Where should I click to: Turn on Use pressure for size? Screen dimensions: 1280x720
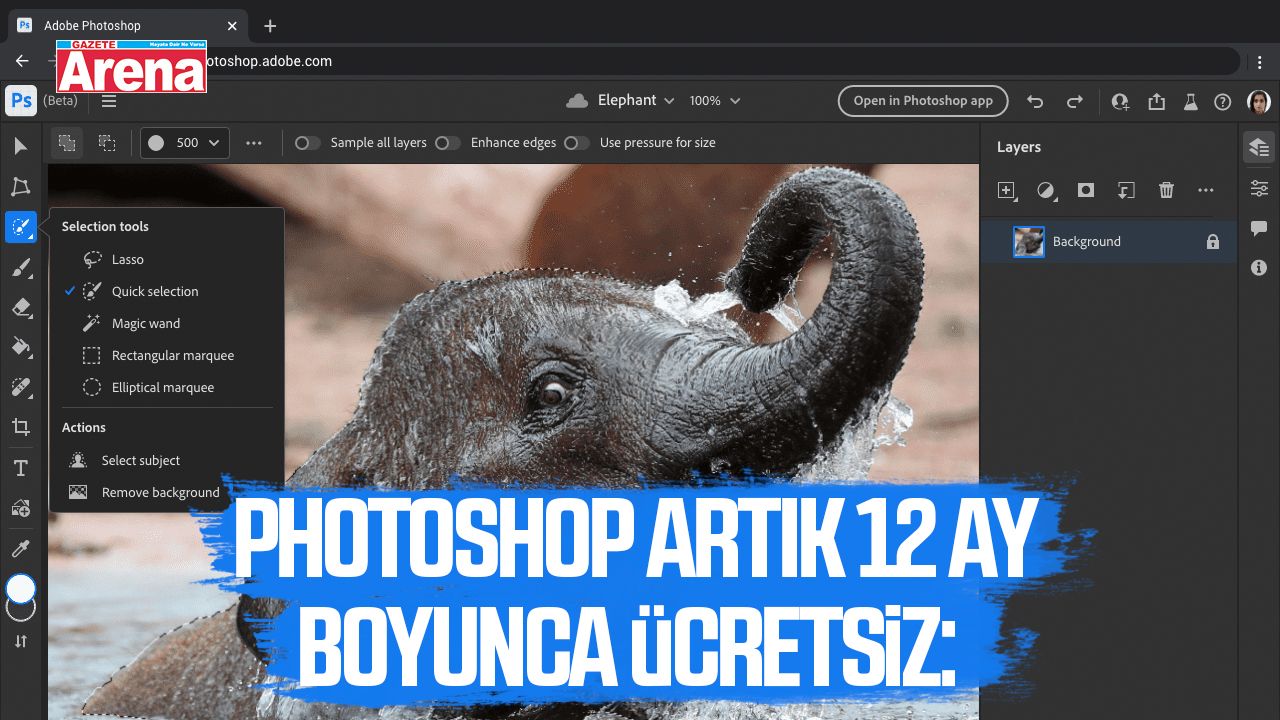[x=577, y=143]
